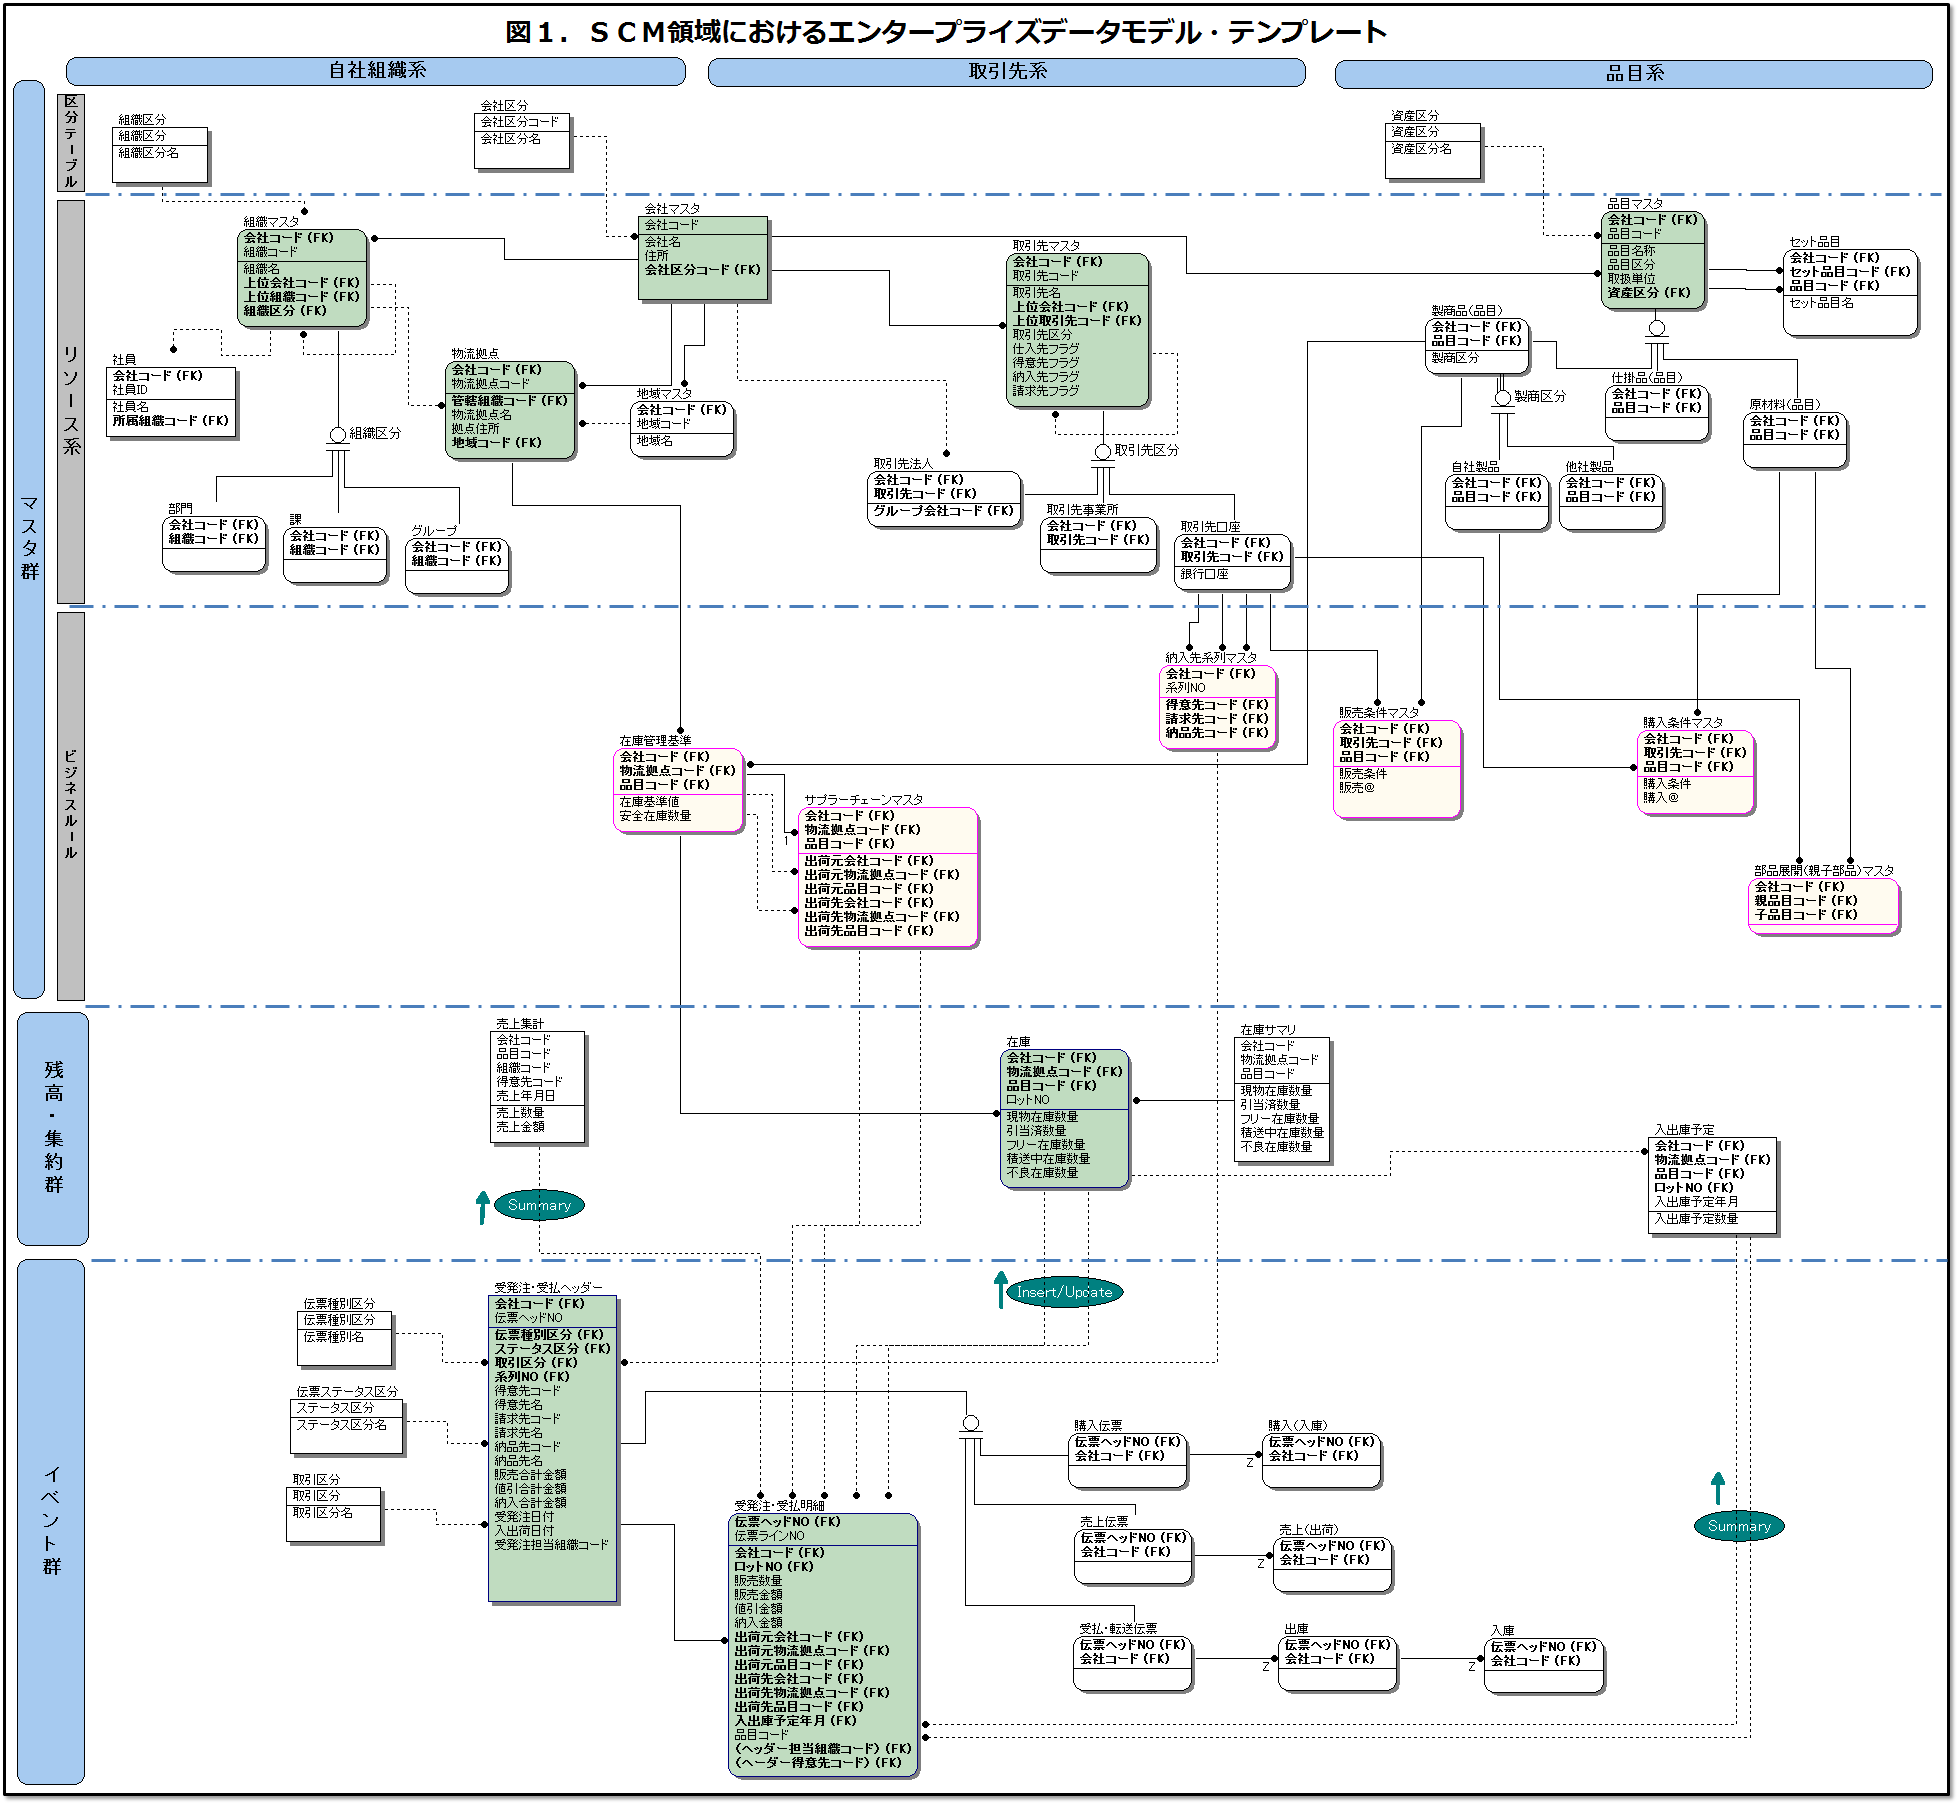The image size is (1959, 1805).
Task: Click the マスタ群 vertical side label
Action: [x=29, y=538]
